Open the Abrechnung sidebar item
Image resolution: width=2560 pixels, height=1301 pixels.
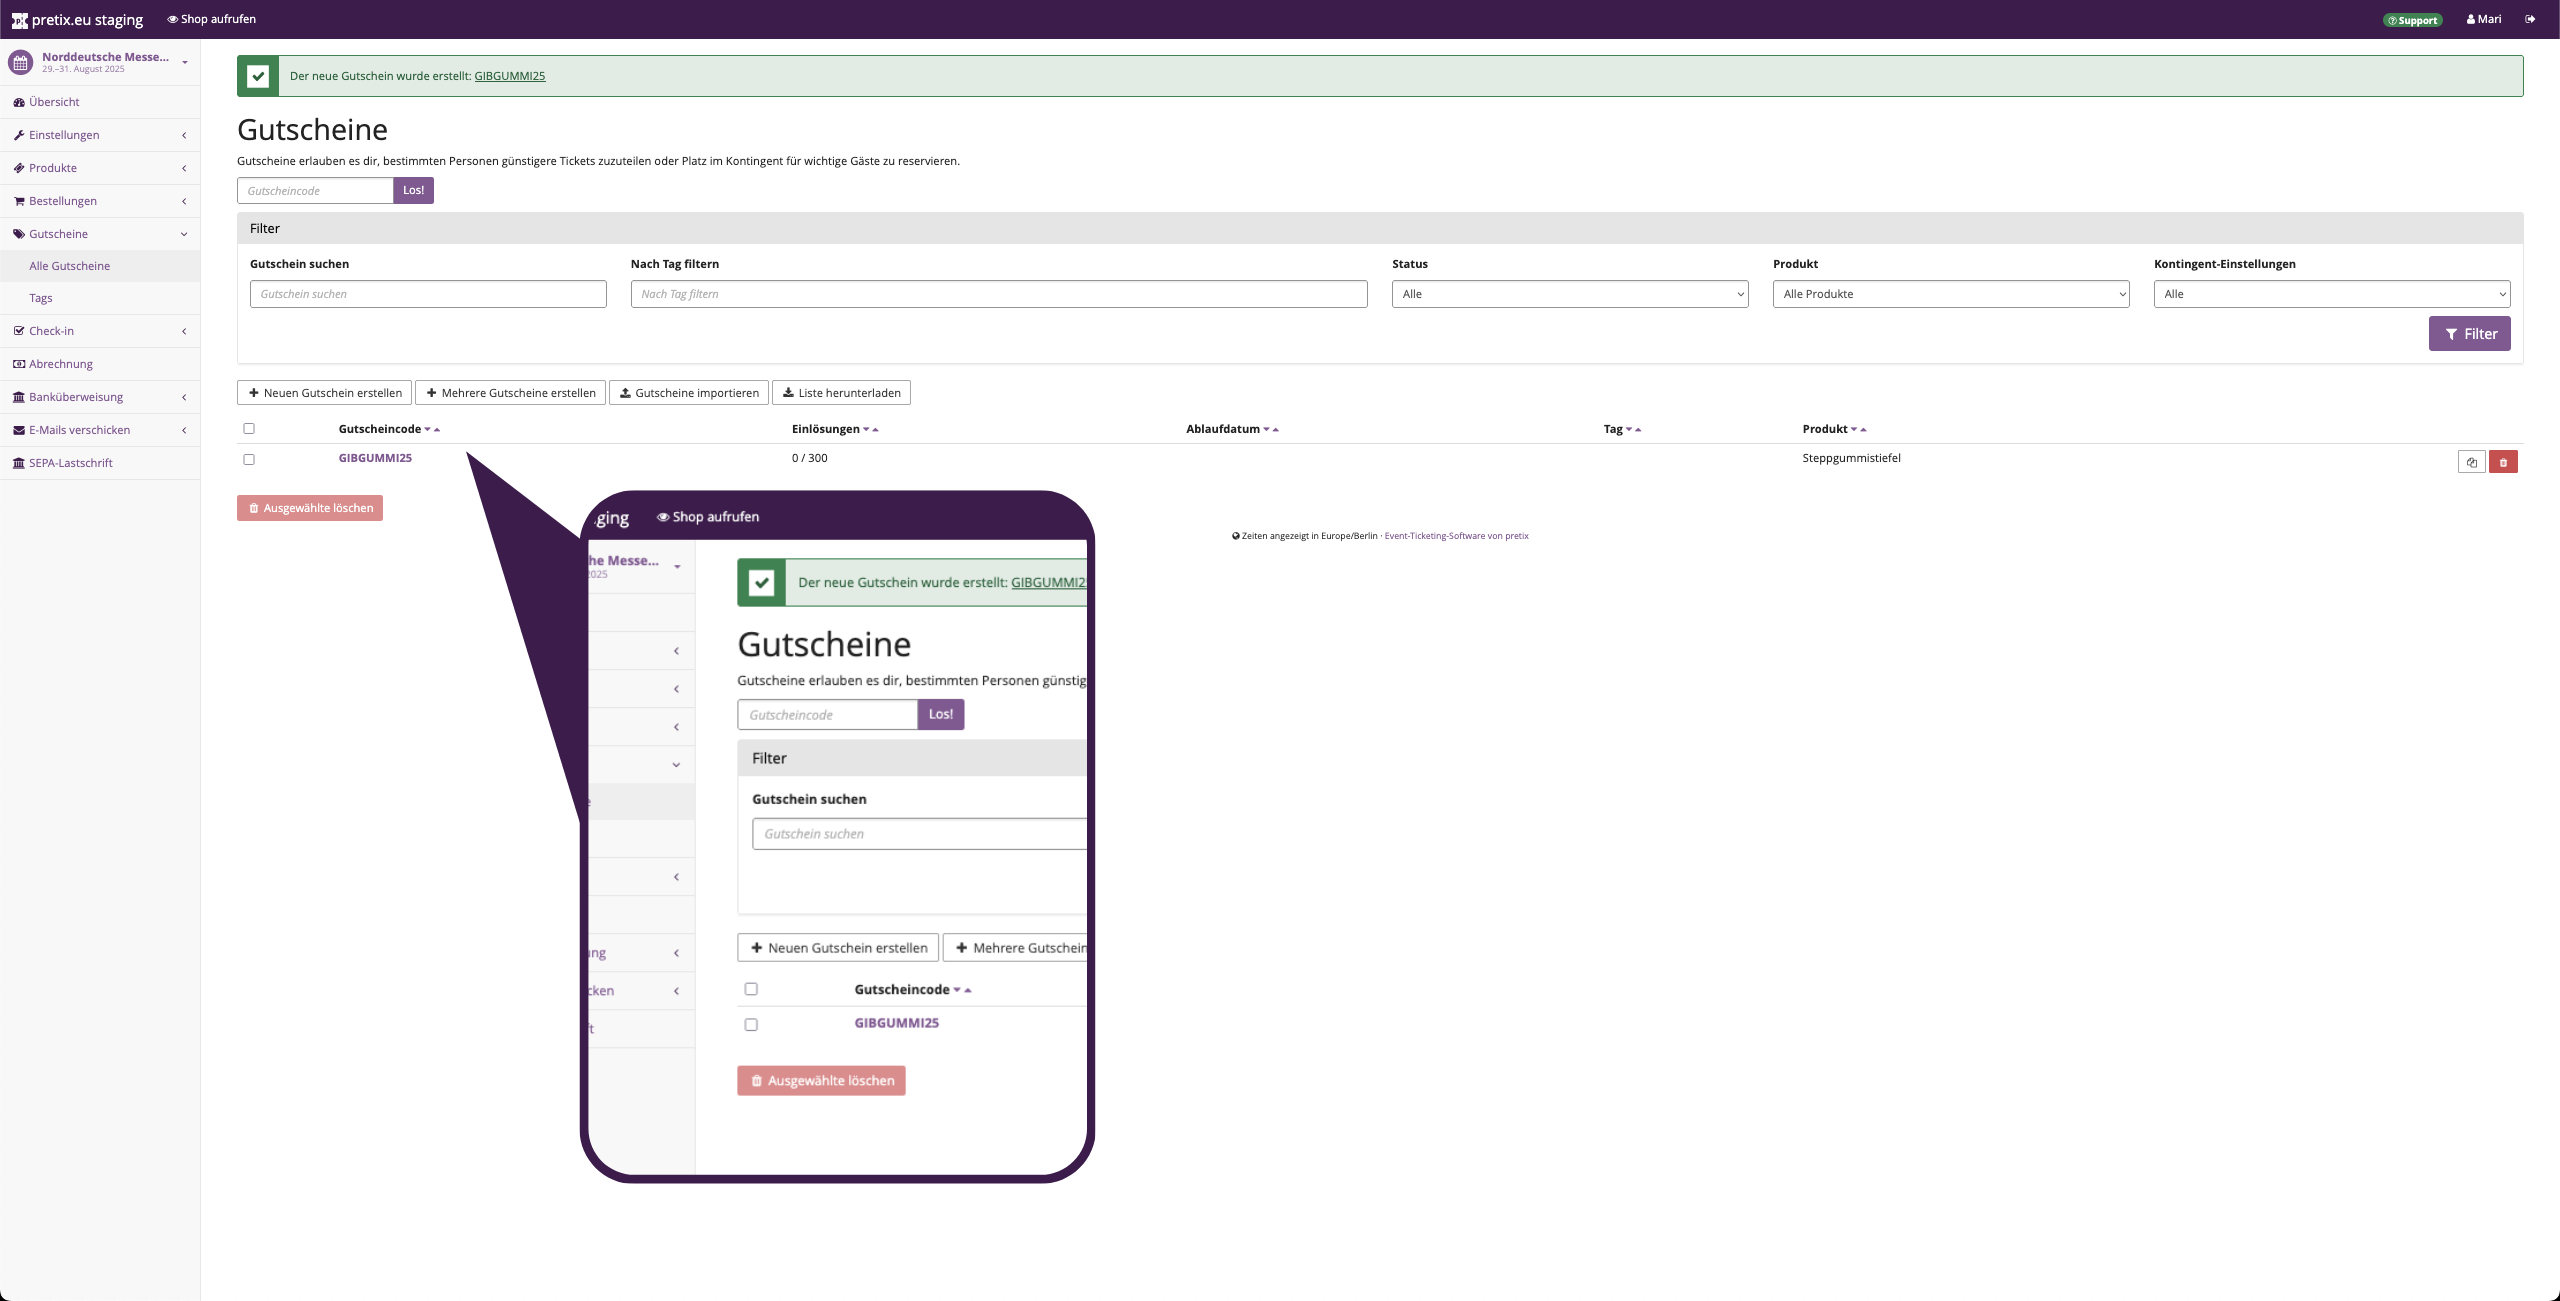(61, 364)
